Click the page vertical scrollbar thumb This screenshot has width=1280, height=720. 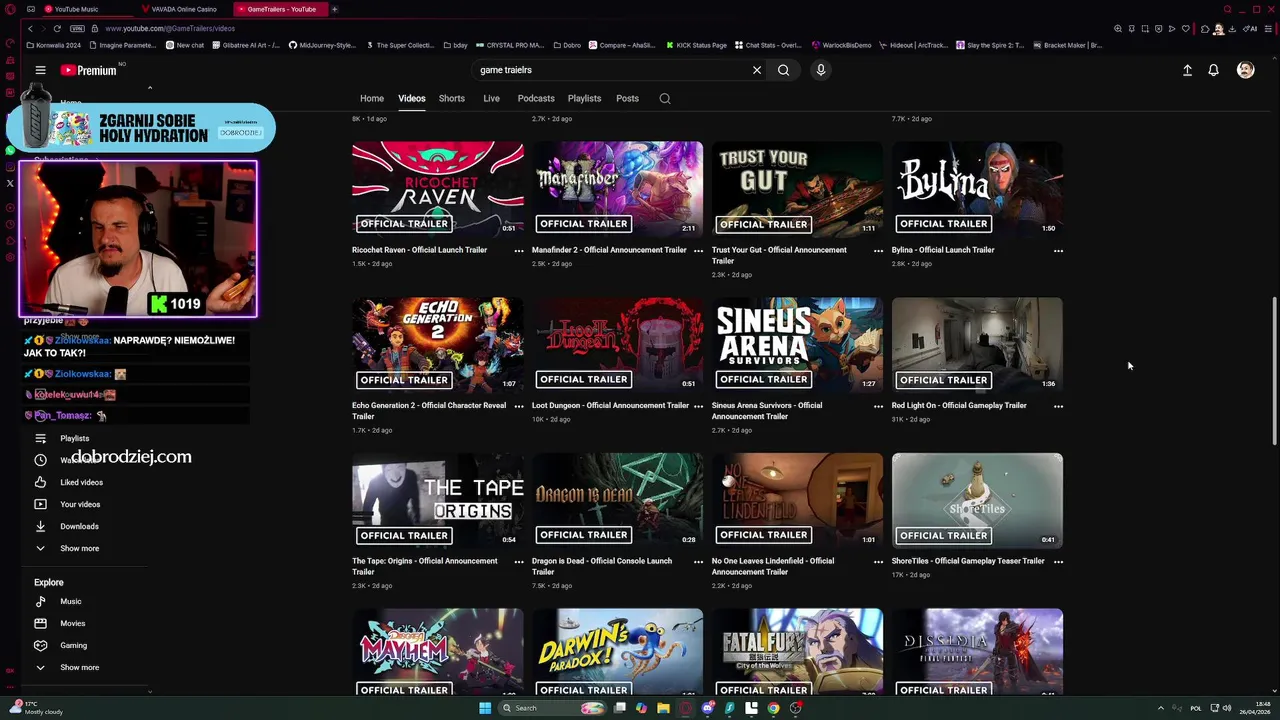[1274, 370]
